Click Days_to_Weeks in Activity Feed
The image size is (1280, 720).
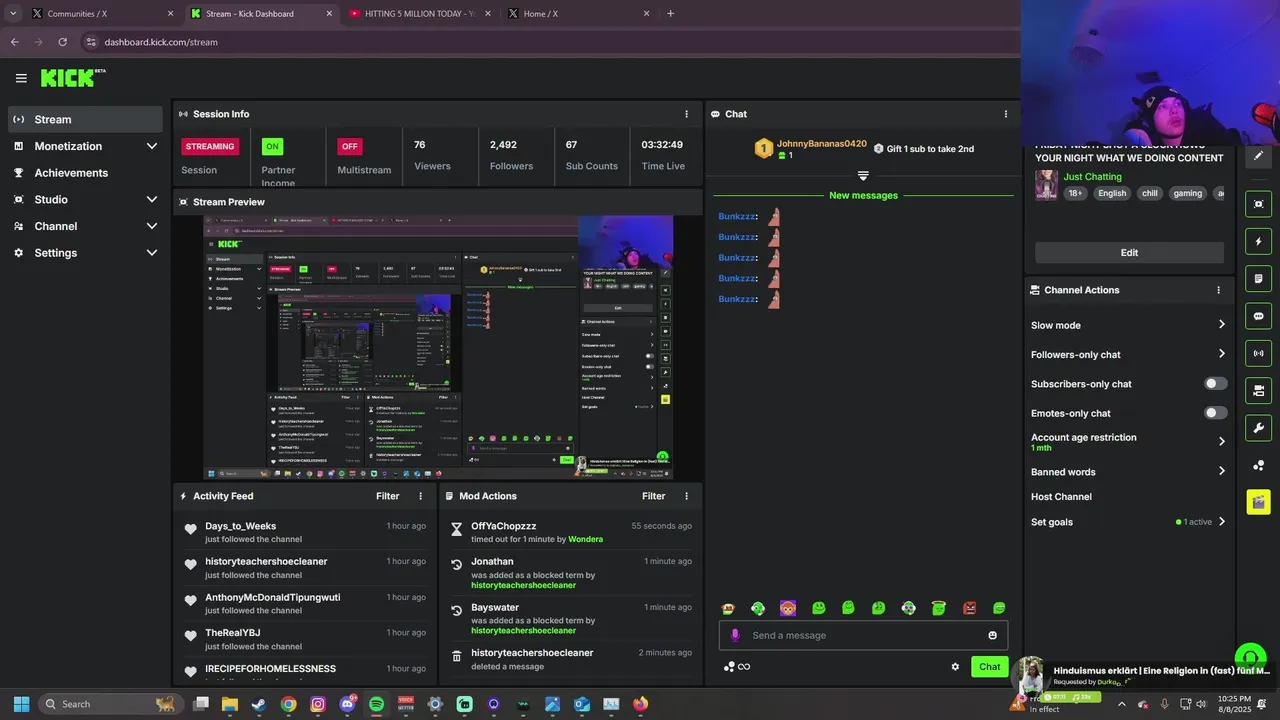click(x=240, y=526)
